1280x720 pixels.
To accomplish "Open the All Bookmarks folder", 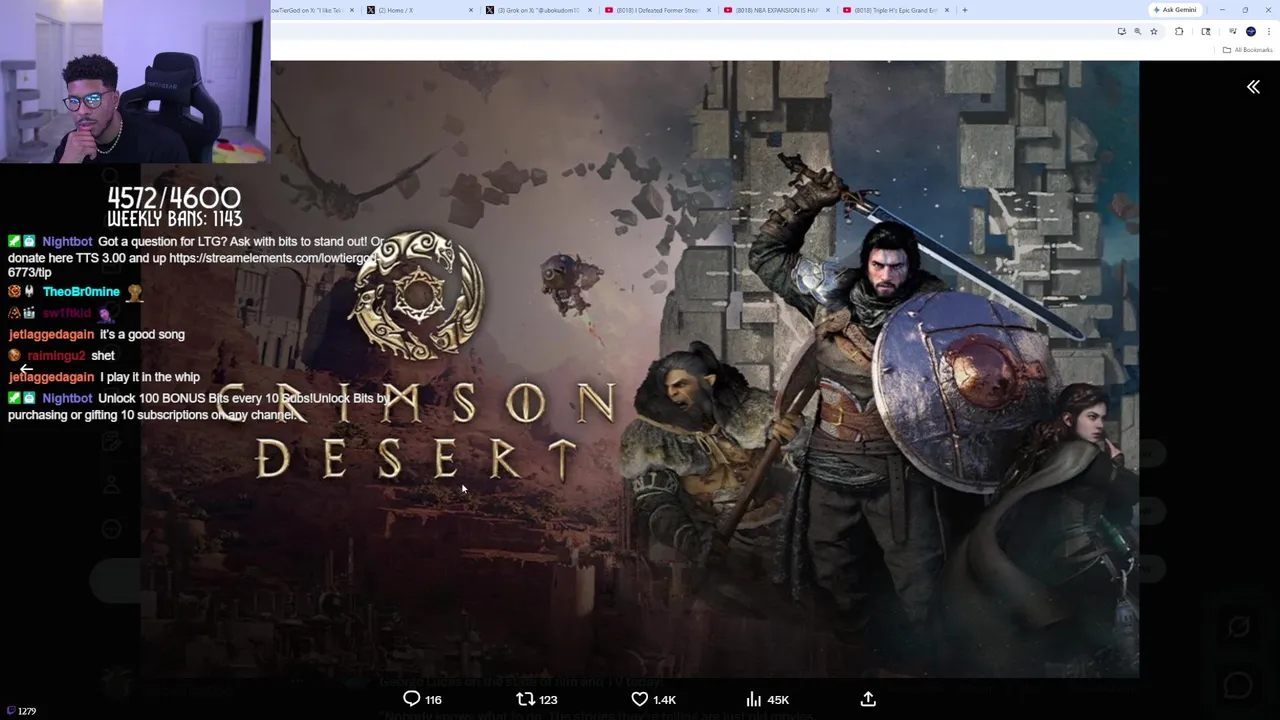I will tap(1248, 50).
